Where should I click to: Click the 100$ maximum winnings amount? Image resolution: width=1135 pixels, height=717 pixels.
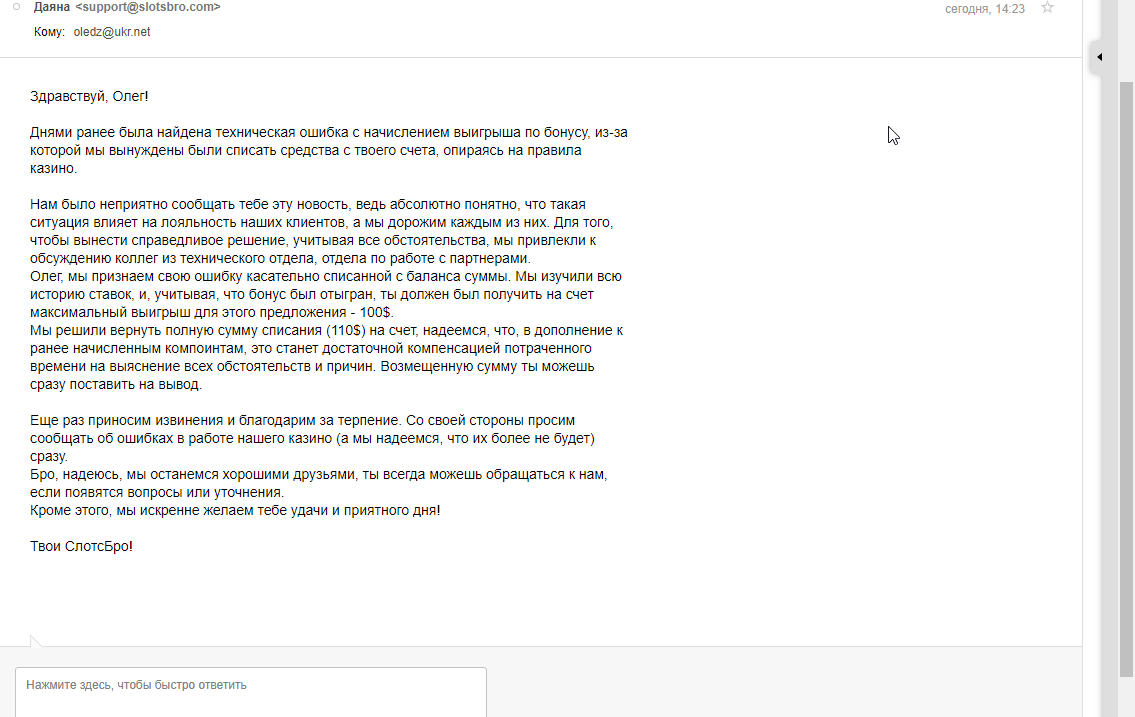tap(379, 312)
